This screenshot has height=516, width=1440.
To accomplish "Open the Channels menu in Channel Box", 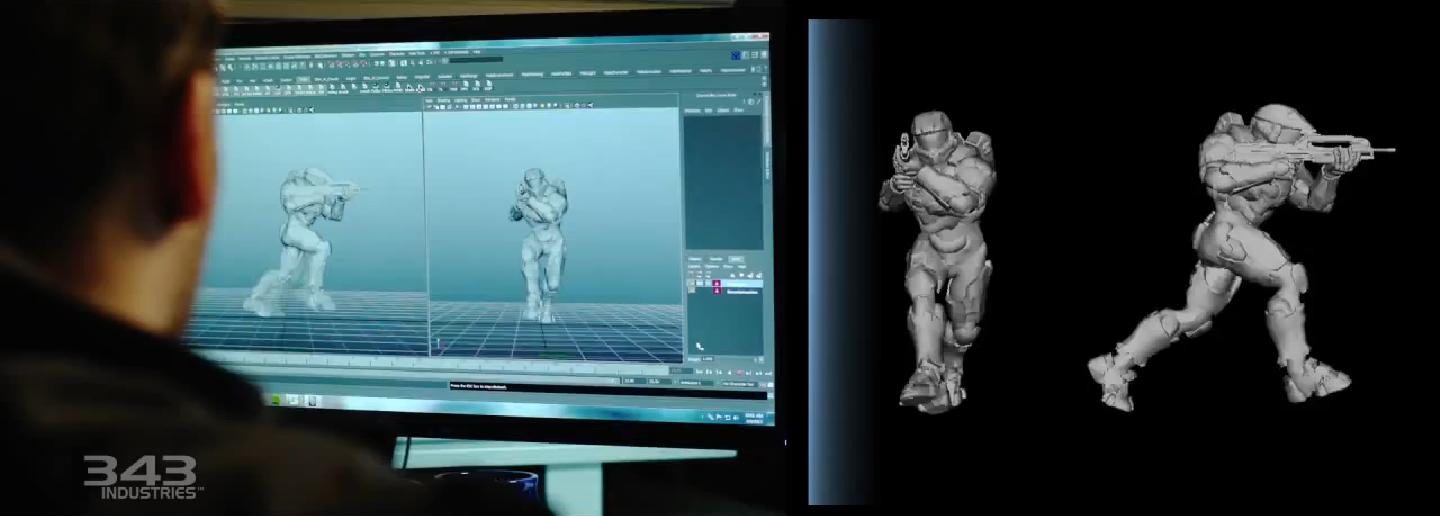I will coord(692,110).
